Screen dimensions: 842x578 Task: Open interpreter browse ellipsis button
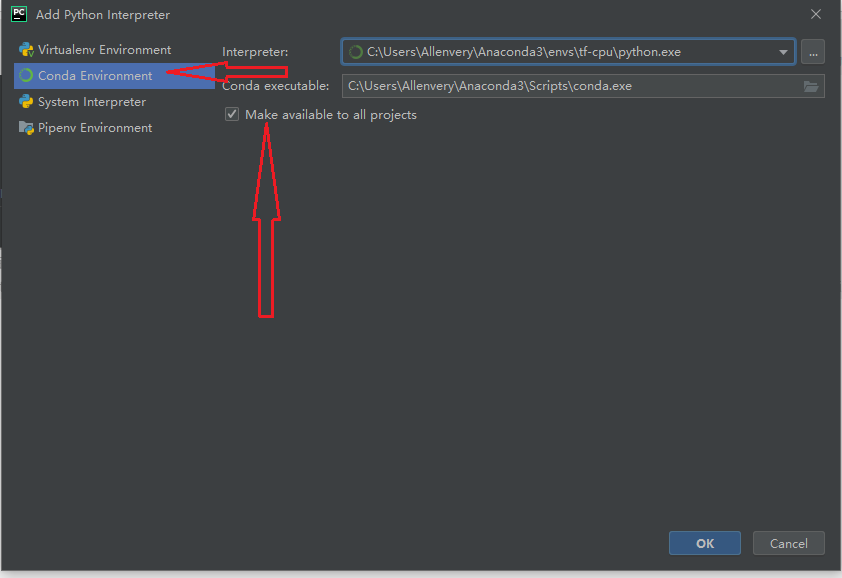point(813,52)
